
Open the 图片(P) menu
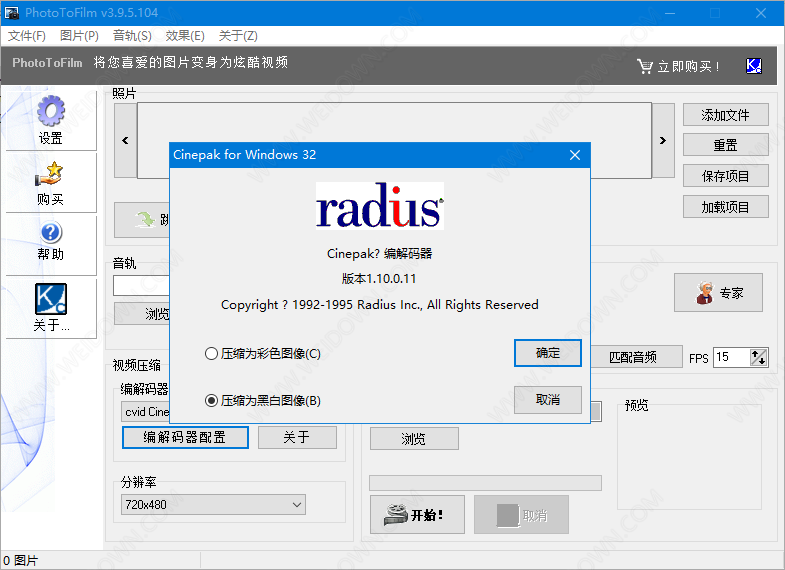tap(79, 36)
